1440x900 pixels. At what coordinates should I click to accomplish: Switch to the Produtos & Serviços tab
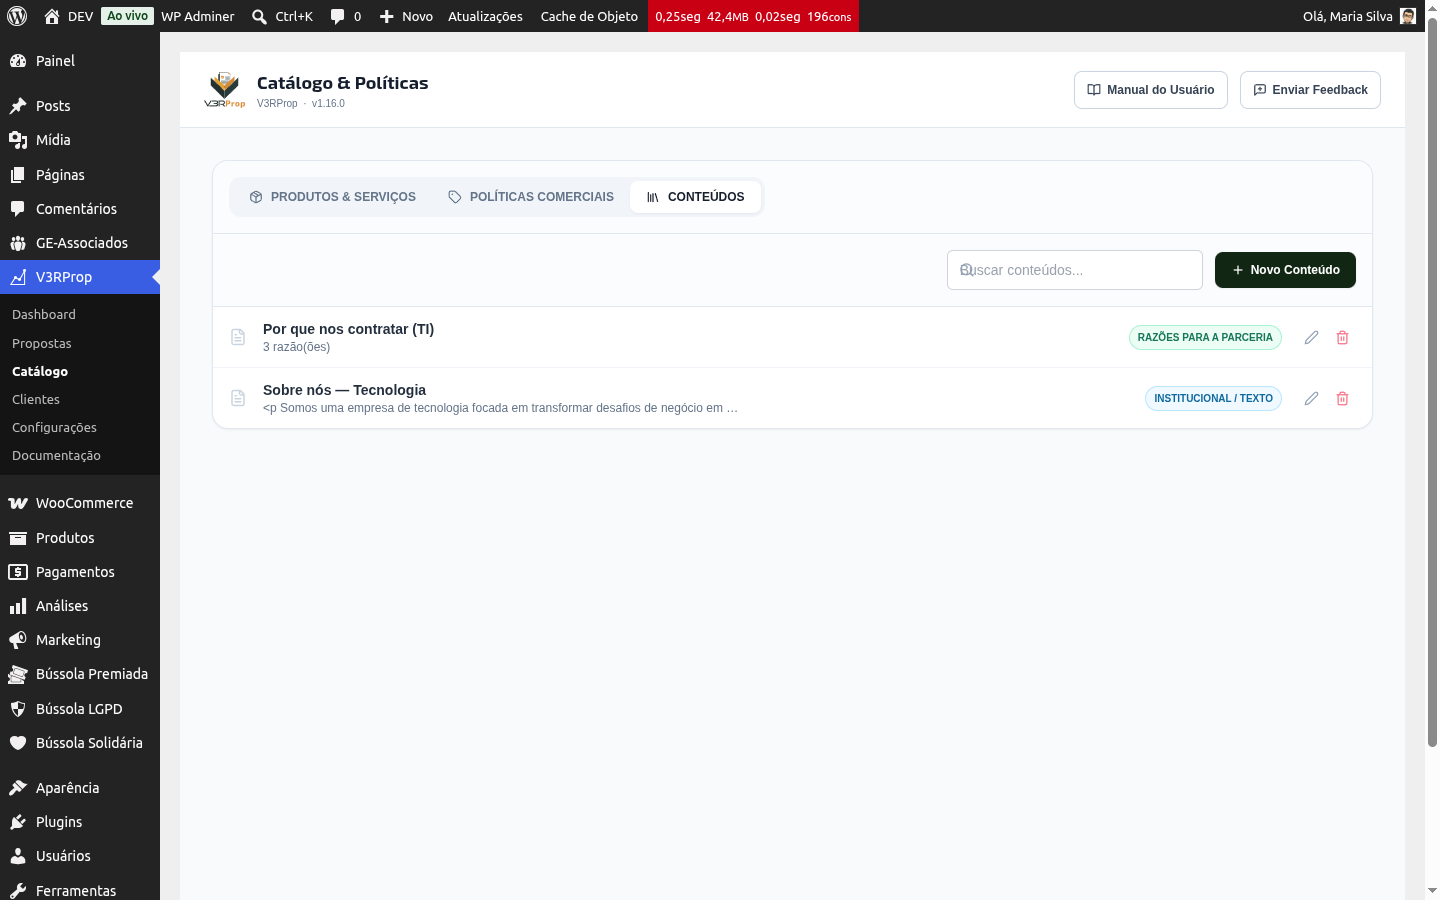(x=332, y=197)
